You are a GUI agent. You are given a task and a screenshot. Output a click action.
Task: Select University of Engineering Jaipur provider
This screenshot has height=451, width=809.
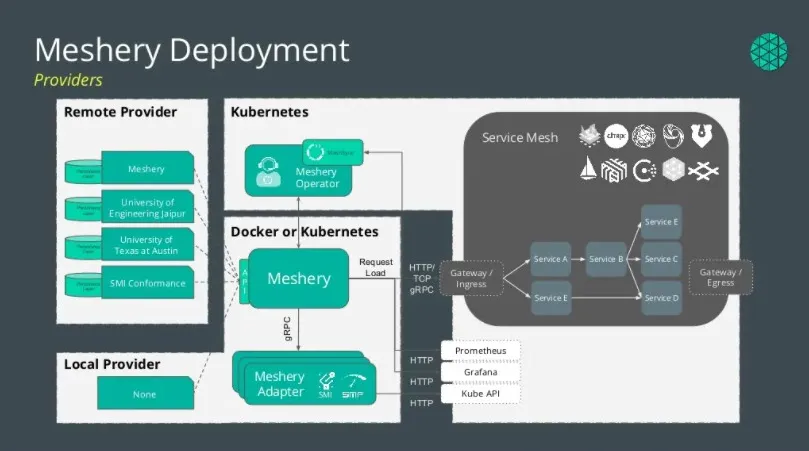pos(146,209)
